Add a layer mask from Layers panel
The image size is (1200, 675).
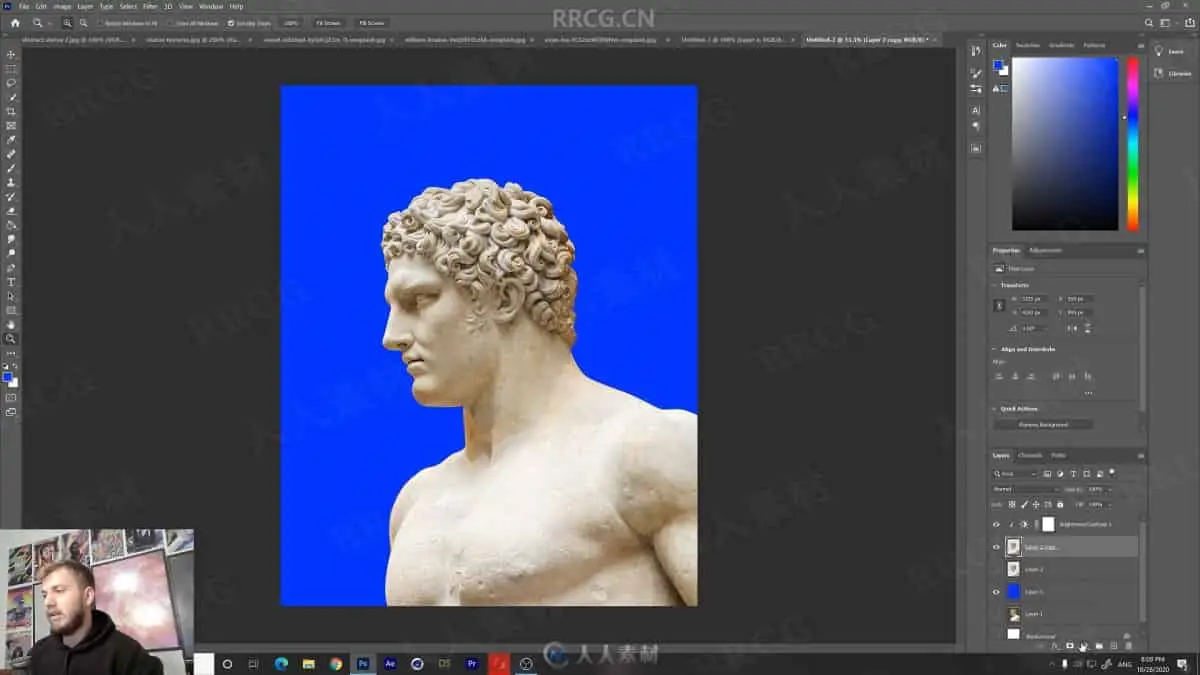point(1069,646)
